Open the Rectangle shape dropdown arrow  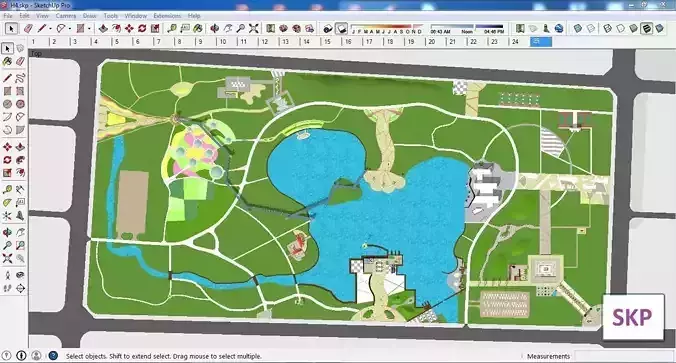[89, 29]
